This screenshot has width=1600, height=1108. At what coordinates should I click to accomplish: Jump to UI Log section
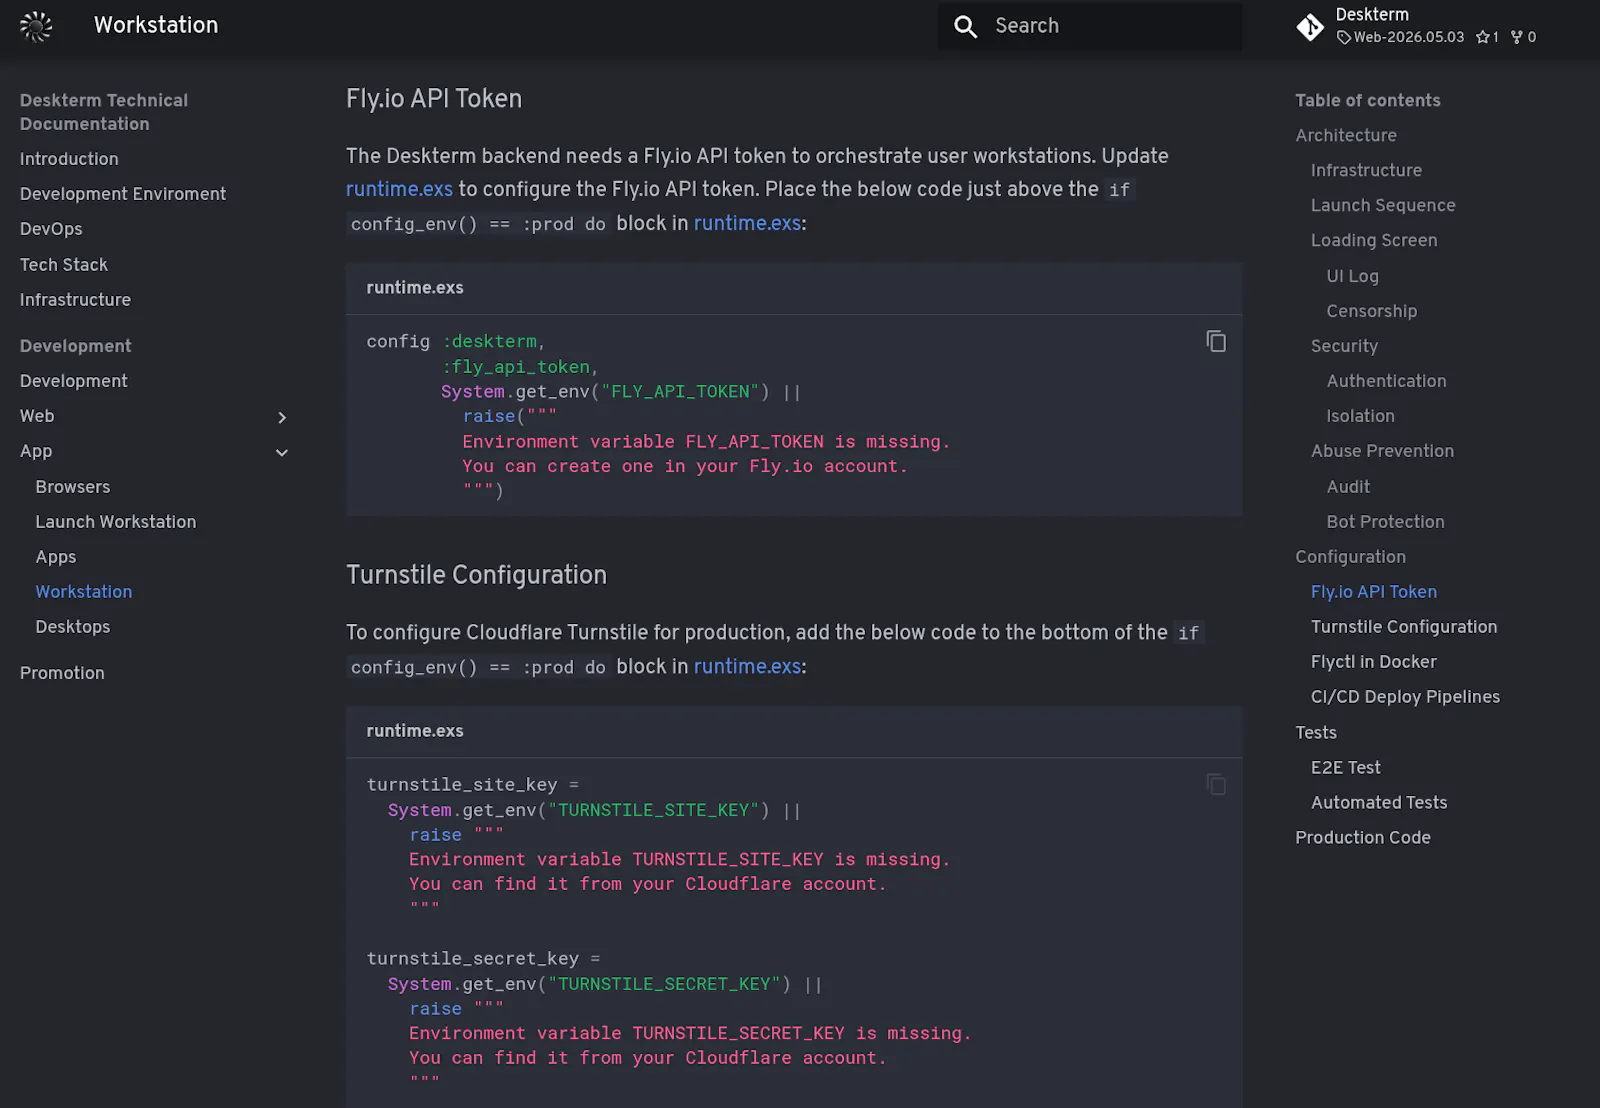(x=1352, y=276)
